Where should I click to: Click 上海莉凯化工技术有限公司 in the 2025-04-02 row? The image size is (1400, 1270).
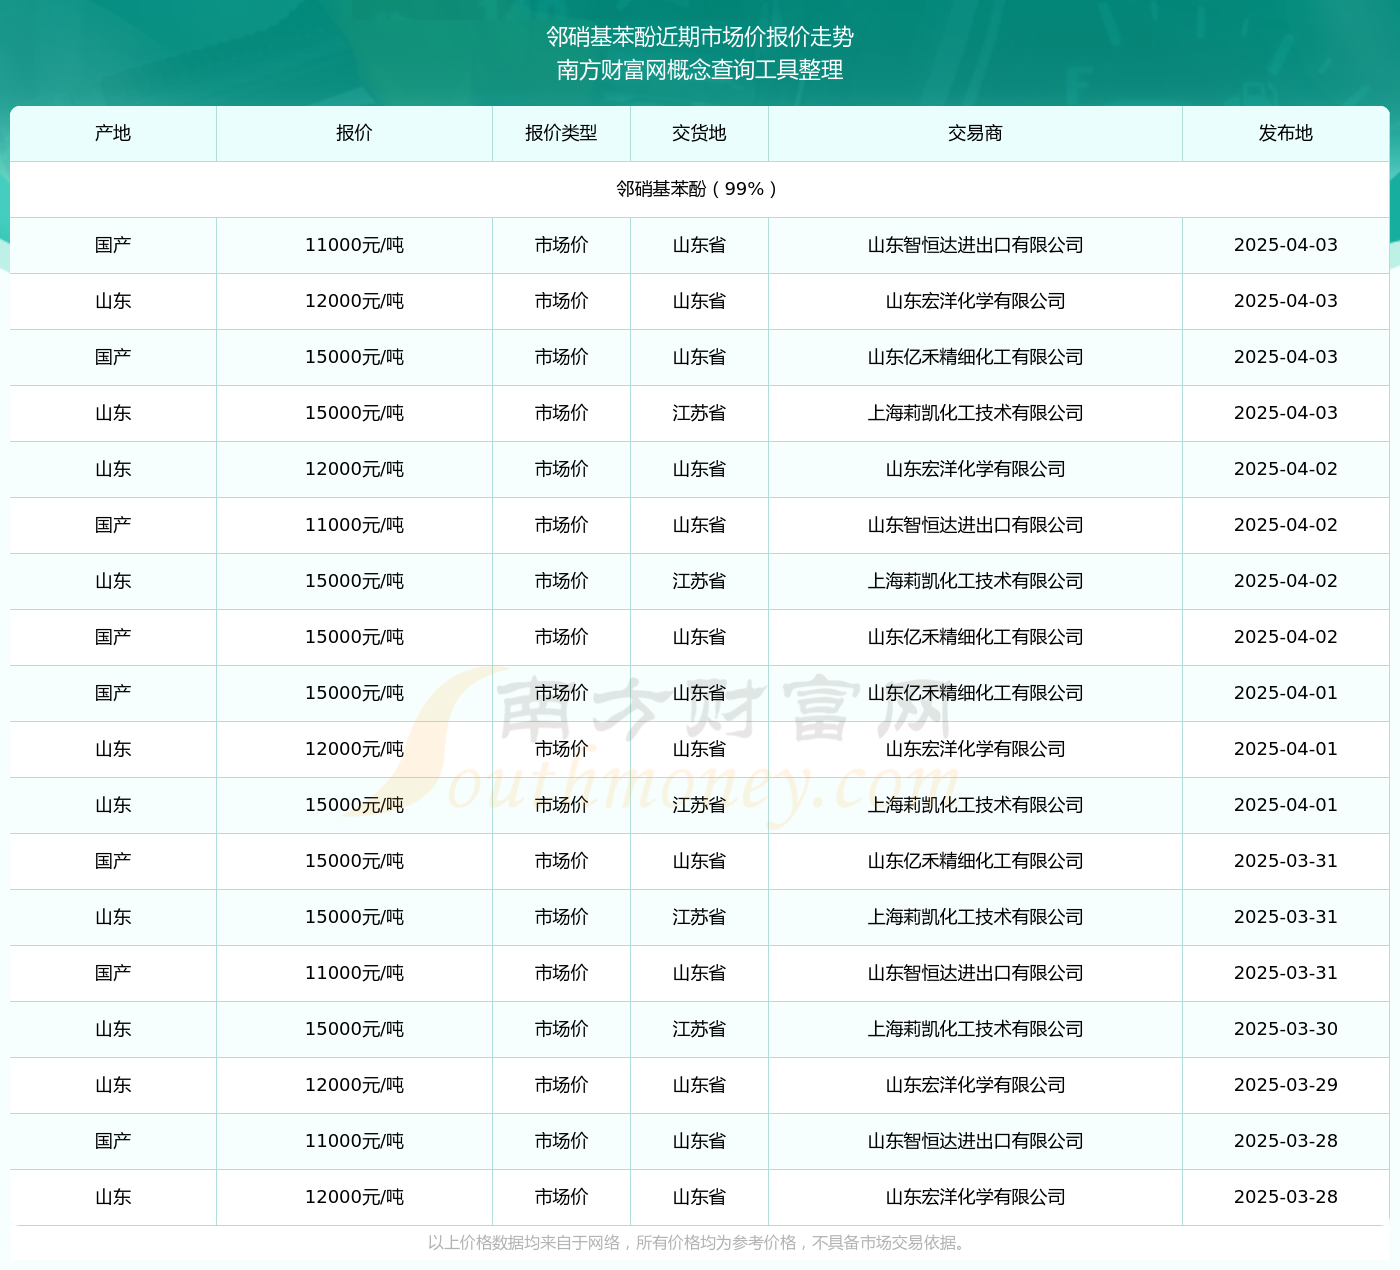pyautogui.click(x=975, y=581)
